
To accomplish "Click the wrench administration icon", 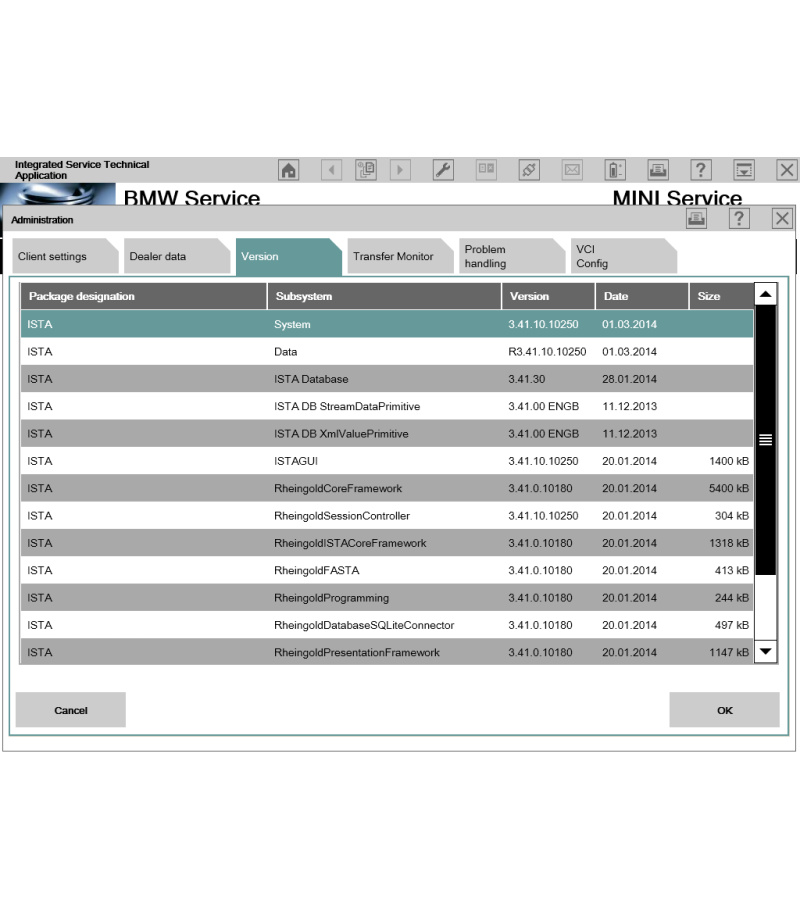I will click(x=443, y=170).
